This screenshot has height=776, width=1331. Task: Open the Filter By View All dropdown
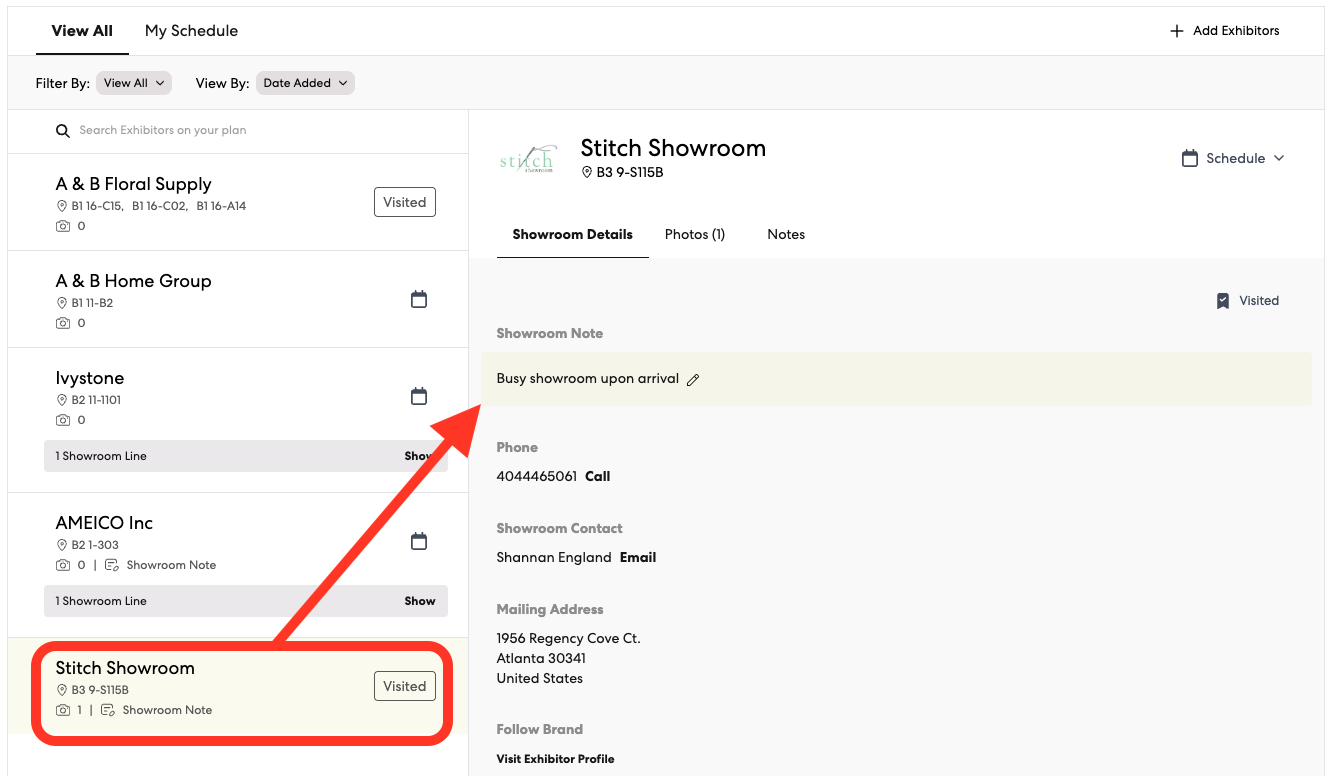[x=134, y=83]
